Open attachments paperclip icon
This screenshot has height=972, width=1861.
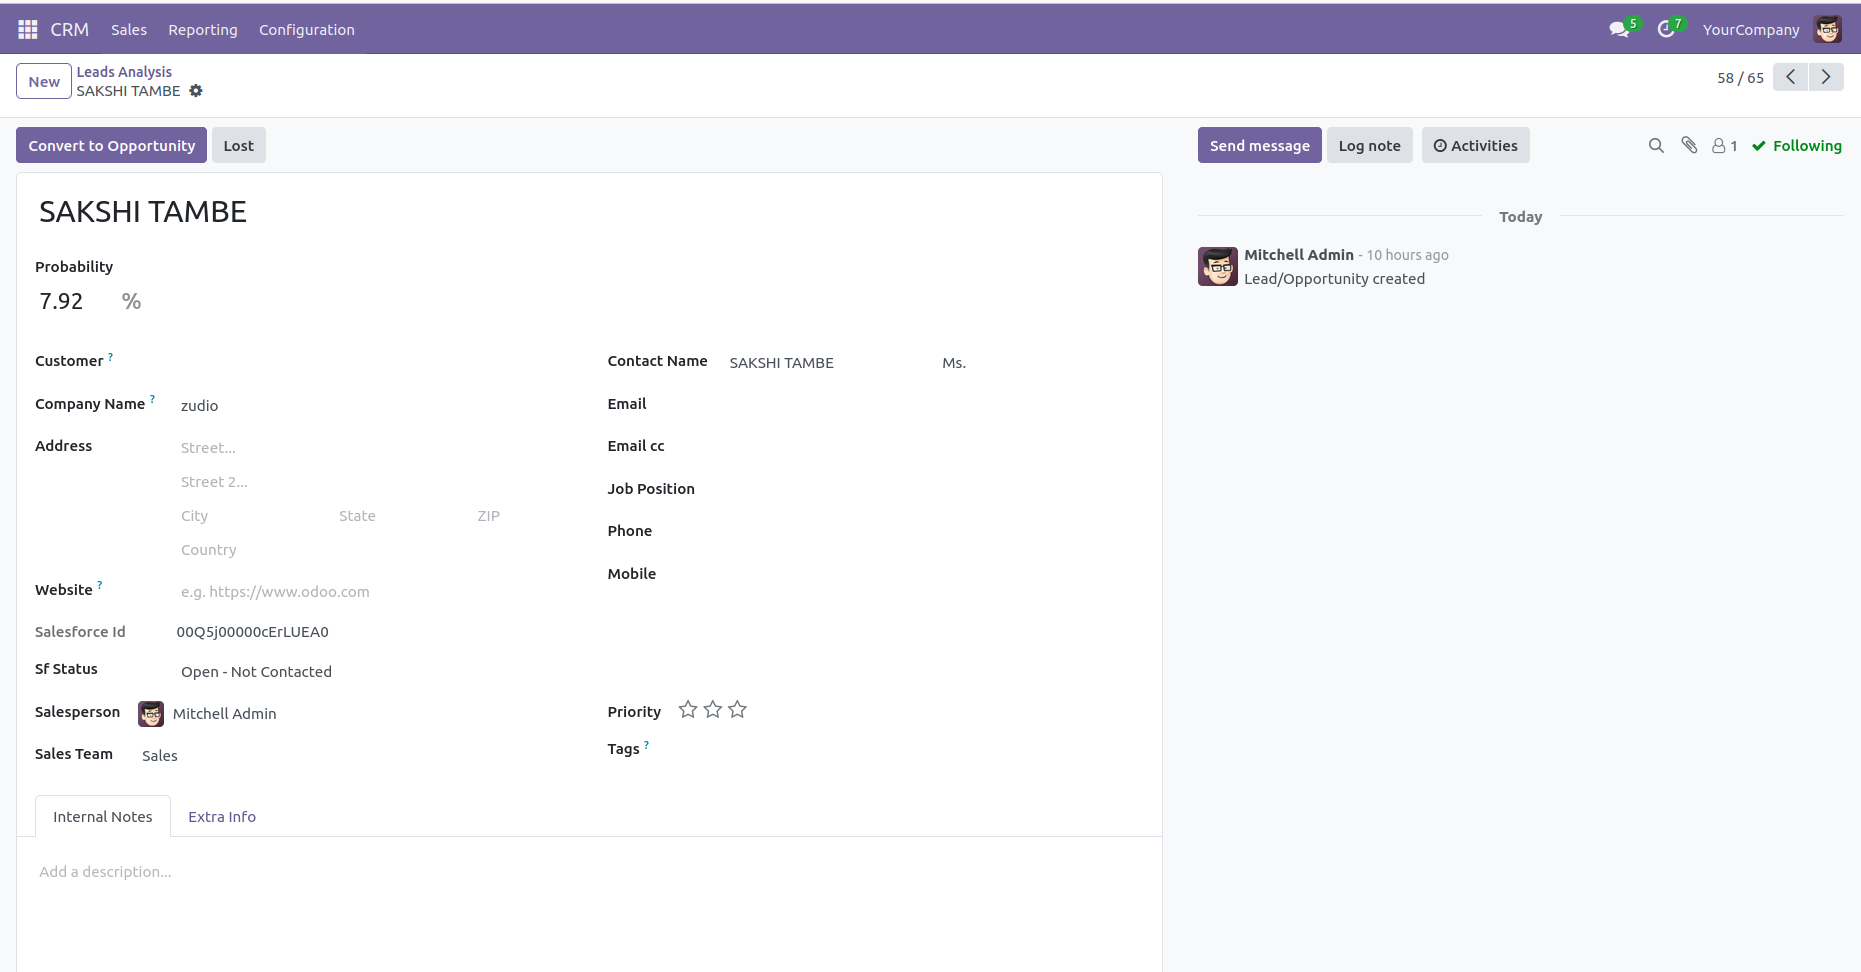[x=1689, y=146]
